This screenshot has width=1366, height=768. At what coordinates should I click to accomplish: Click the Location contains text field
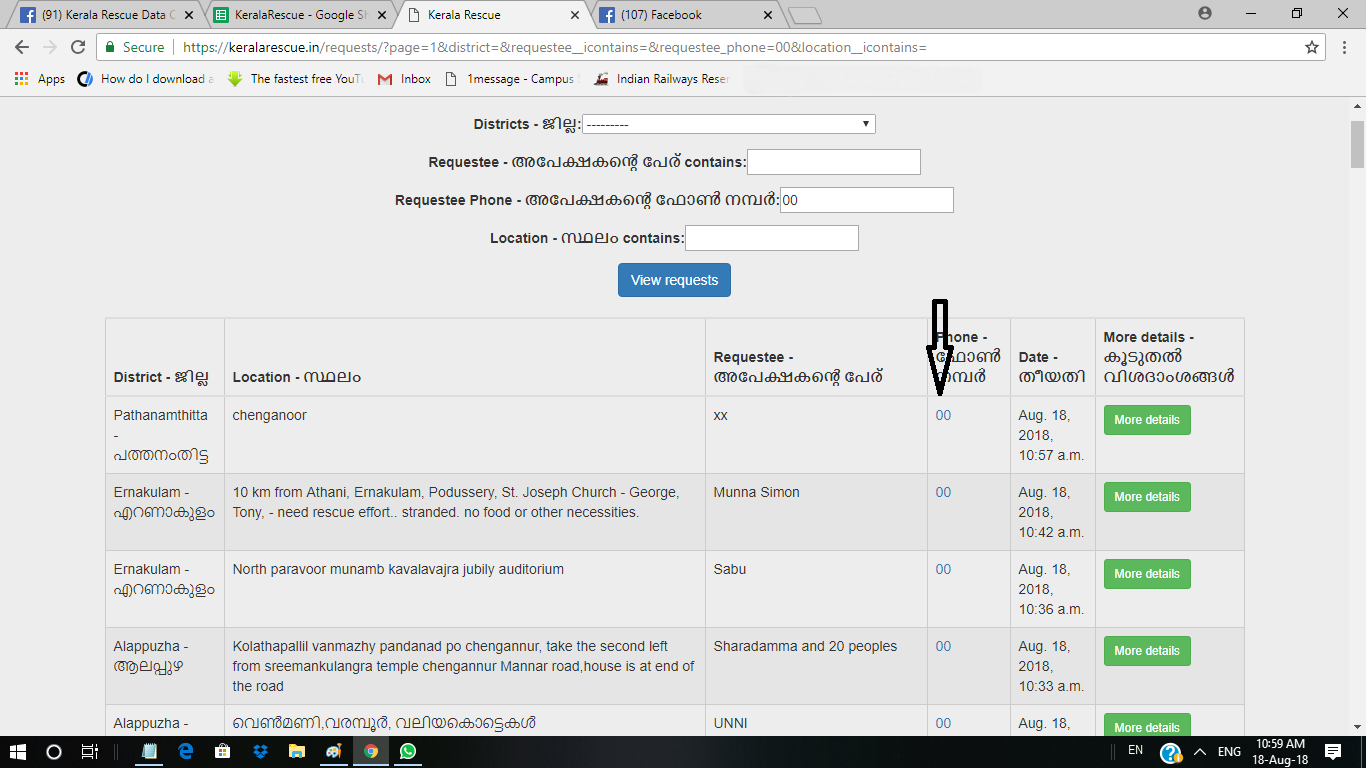click(x=771, y=238)
